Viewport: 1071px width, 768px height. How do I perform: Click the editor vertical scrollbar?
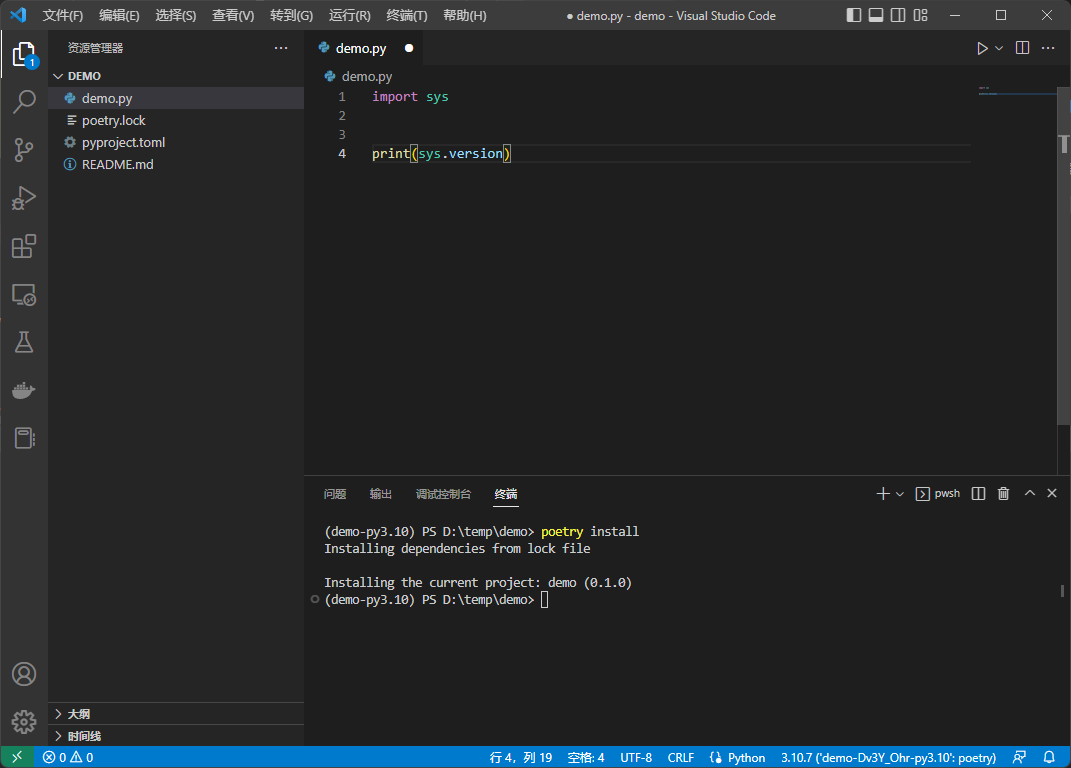(x=1064, y=257)
